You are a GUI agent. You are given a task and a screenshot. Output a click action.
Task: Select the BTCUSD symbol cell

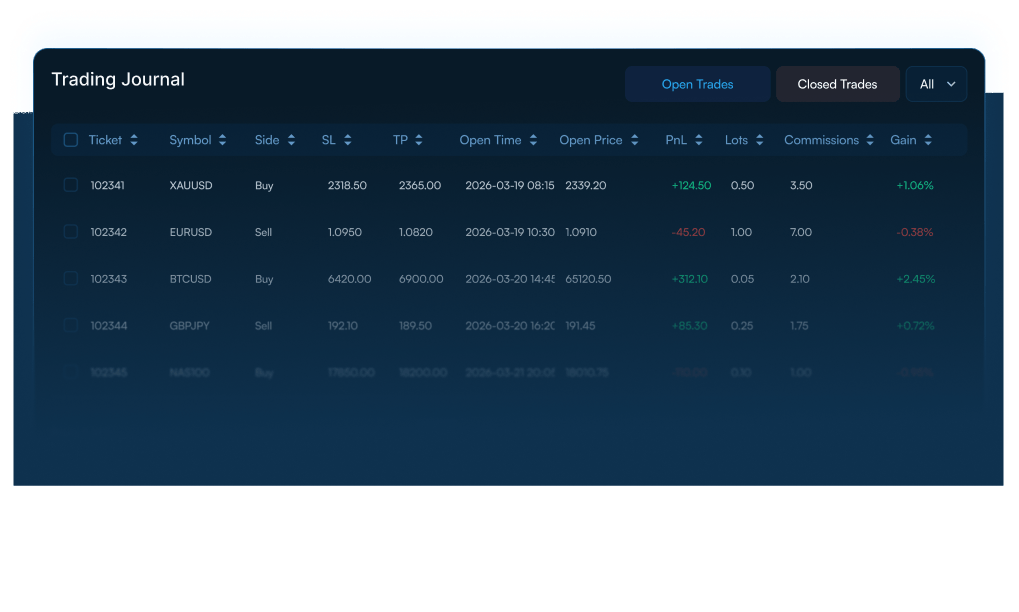coord(190,279)
